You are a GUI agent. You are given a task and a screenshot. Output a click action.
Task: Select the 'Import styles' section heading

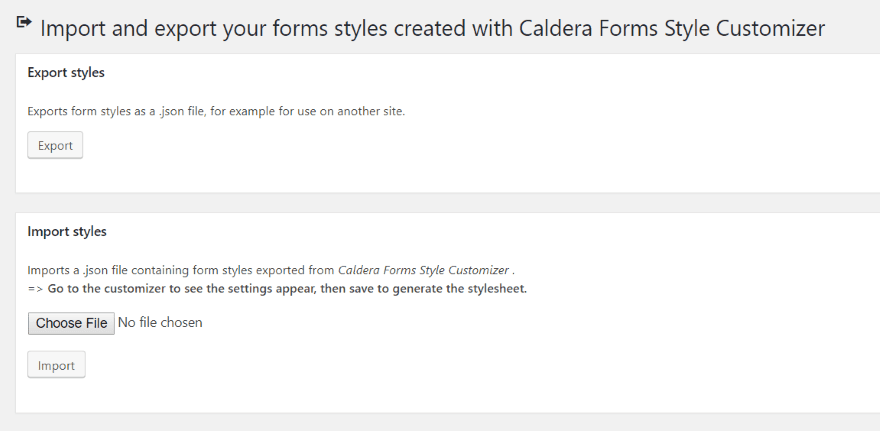(67, 232)
